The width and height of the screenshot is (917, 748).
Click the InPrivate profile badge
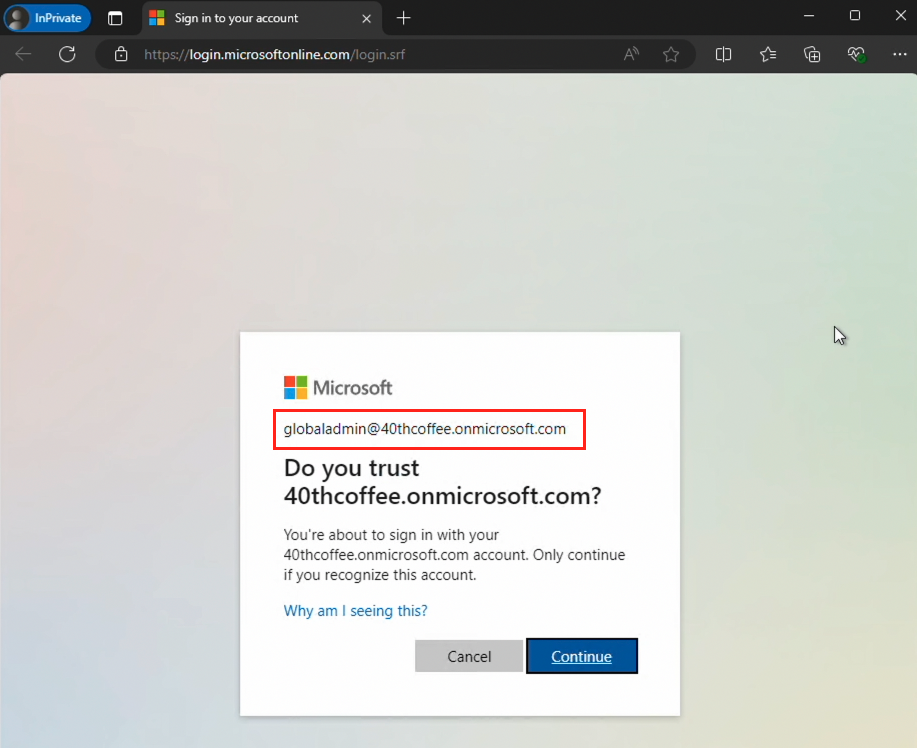point(47,18)
